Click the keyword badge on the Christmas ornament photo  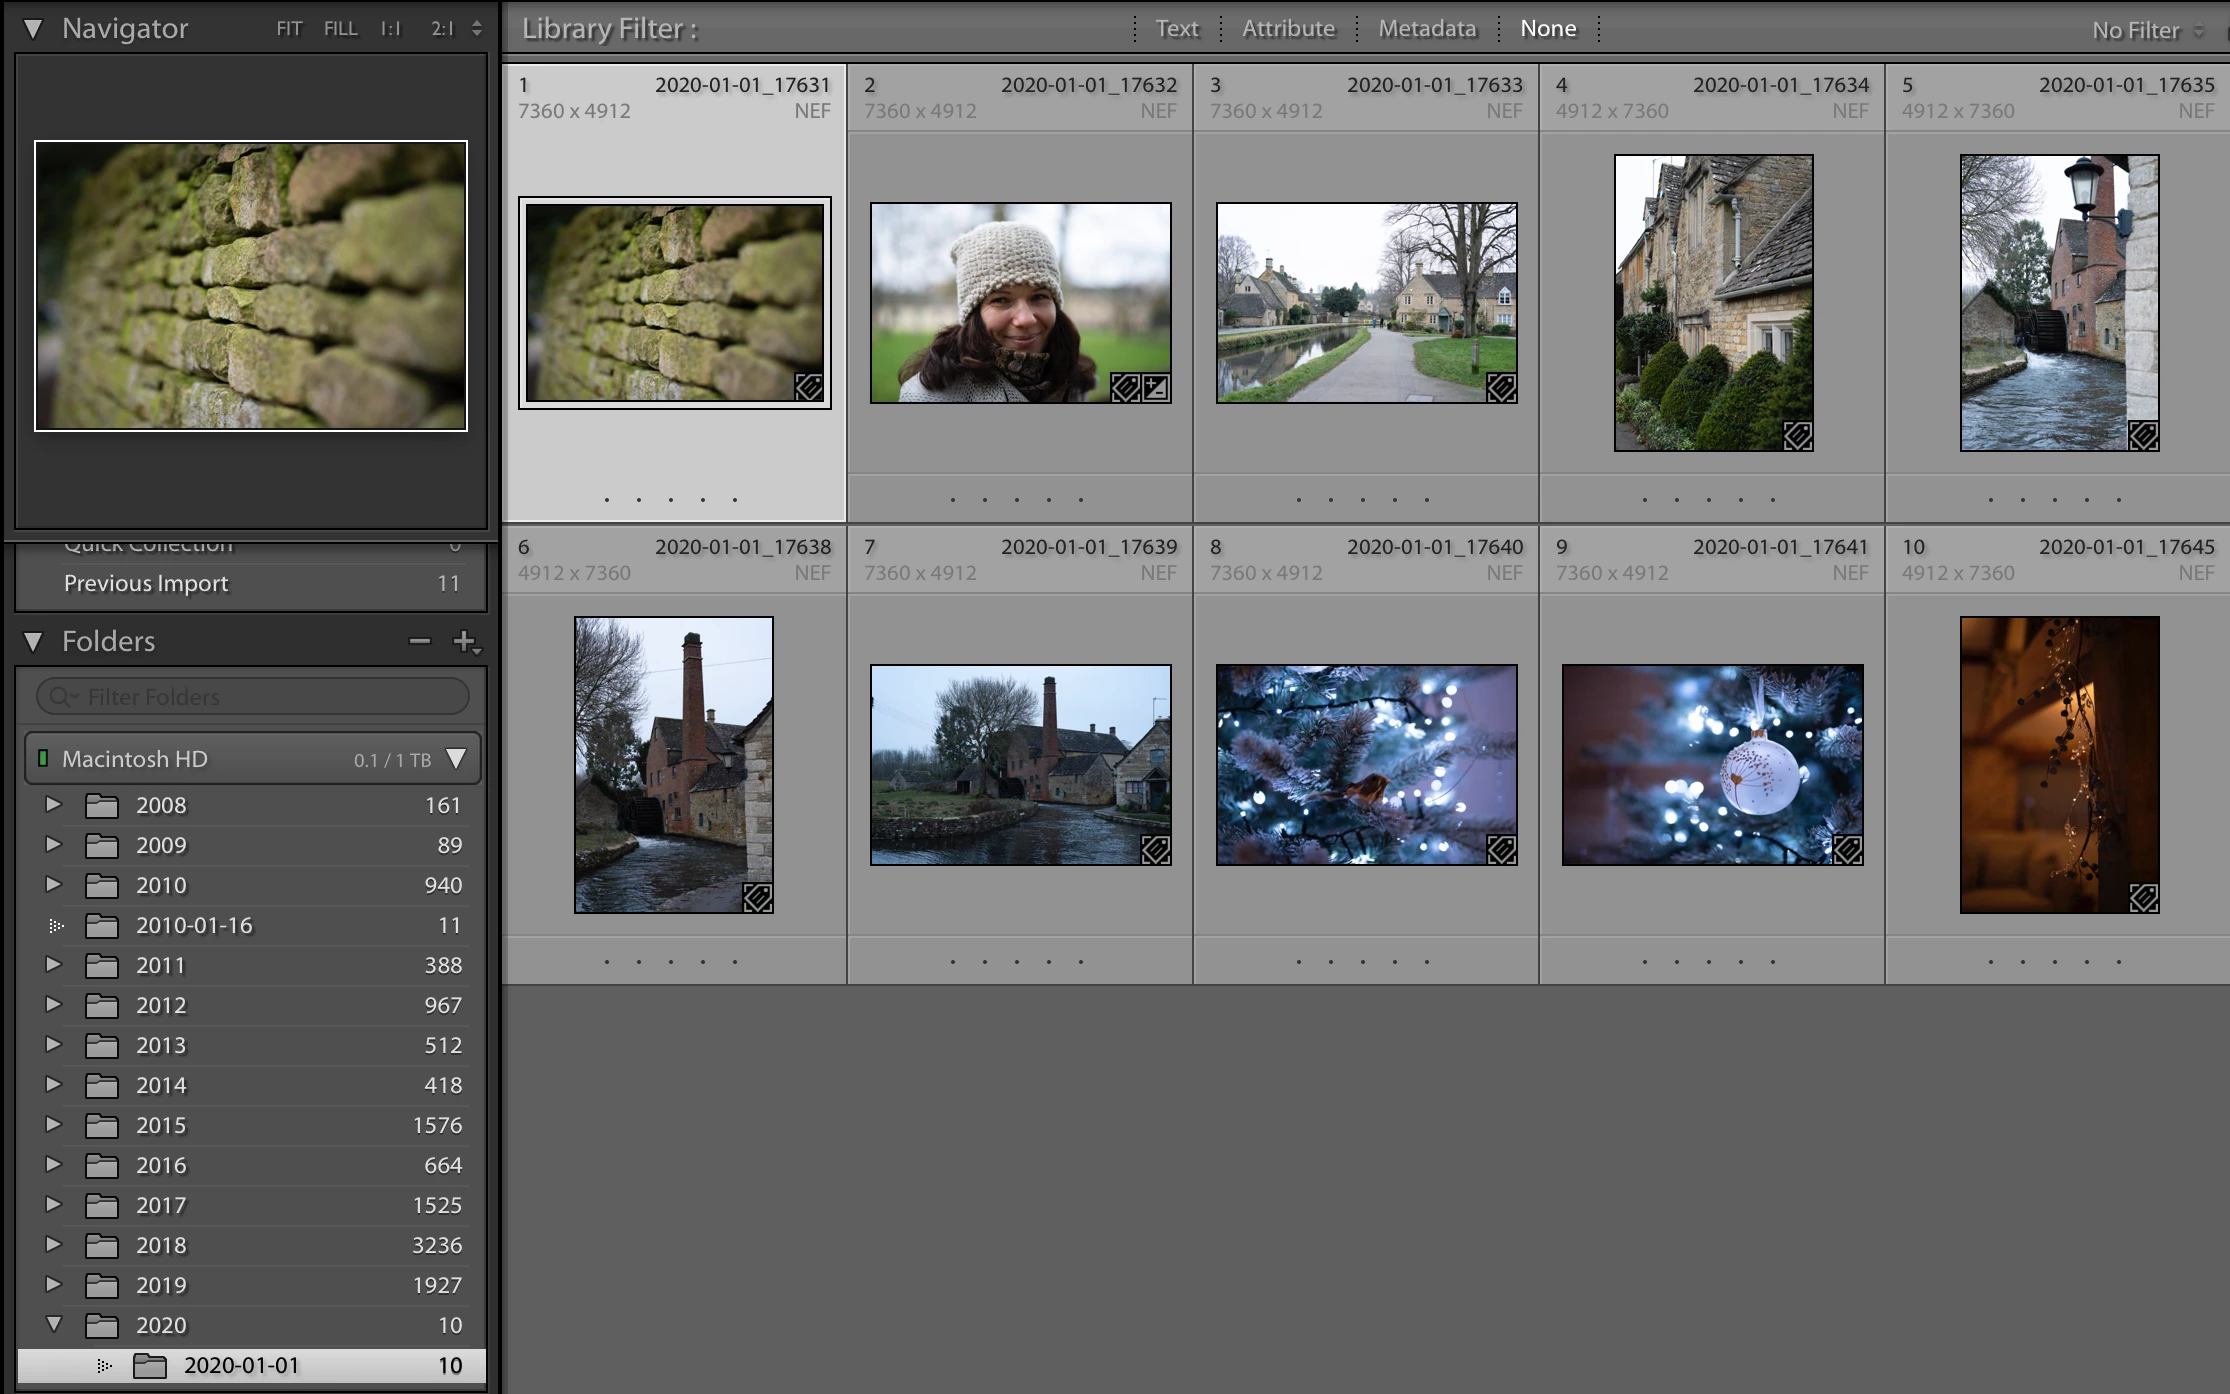[1847, 850]
